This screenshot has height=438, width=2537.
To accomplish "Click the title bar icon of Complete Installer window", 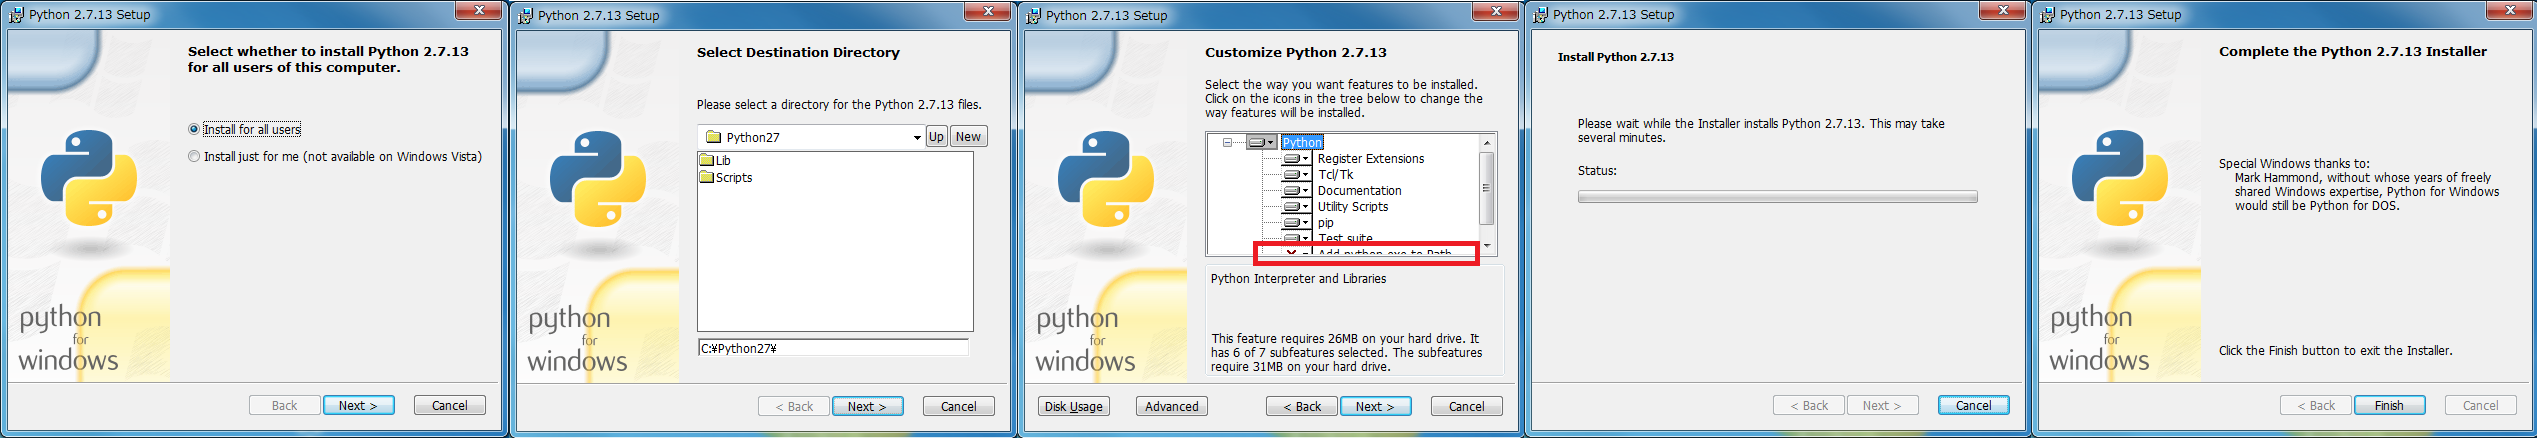I will [x=2048, y=14].
